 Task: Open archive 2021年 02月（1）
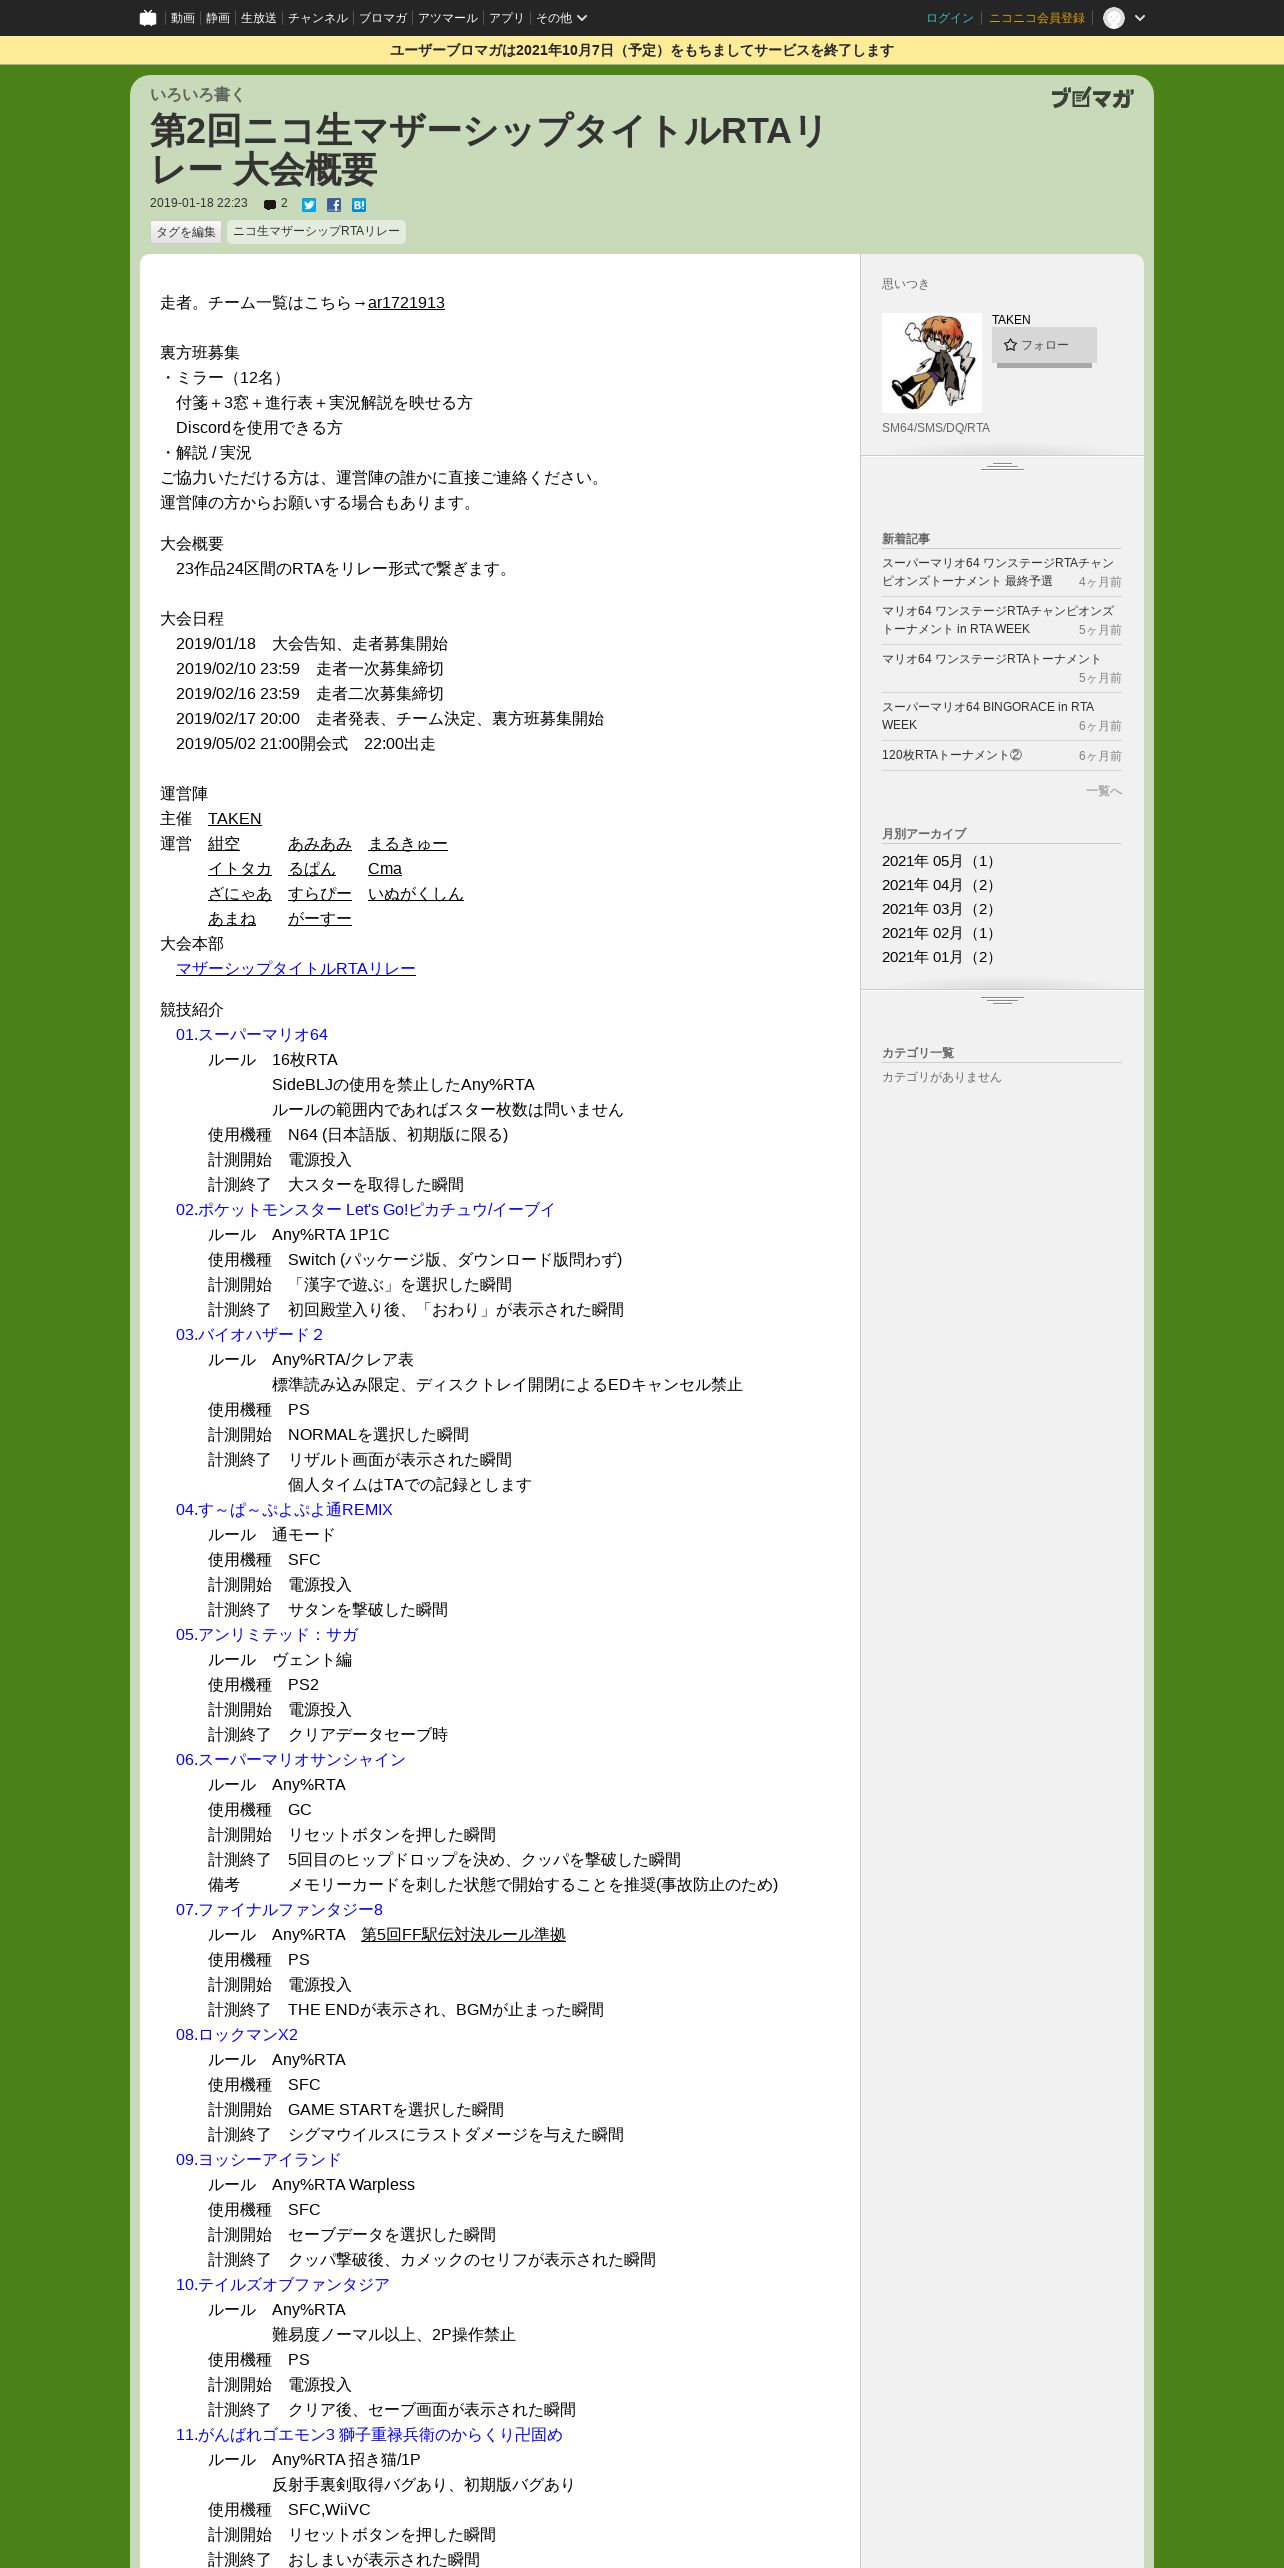click(x=940, y=933)
